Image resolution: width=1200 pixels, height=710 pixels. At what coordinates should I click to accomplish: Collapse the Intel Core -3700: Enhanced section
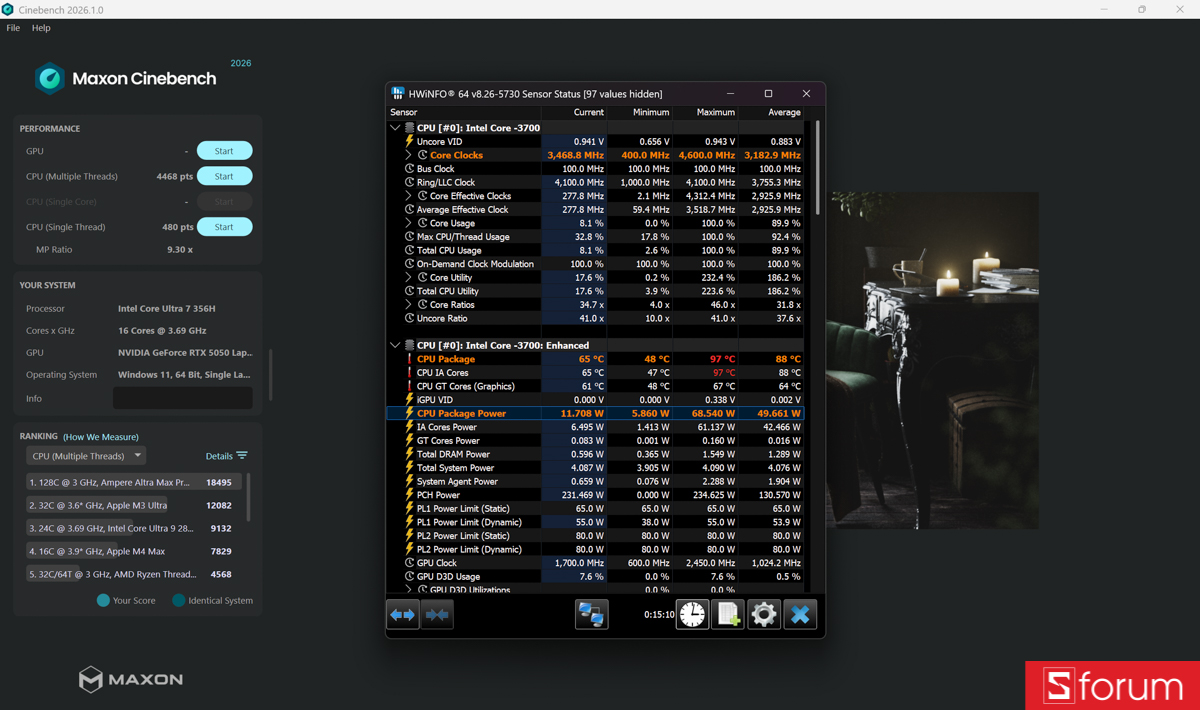395,345
